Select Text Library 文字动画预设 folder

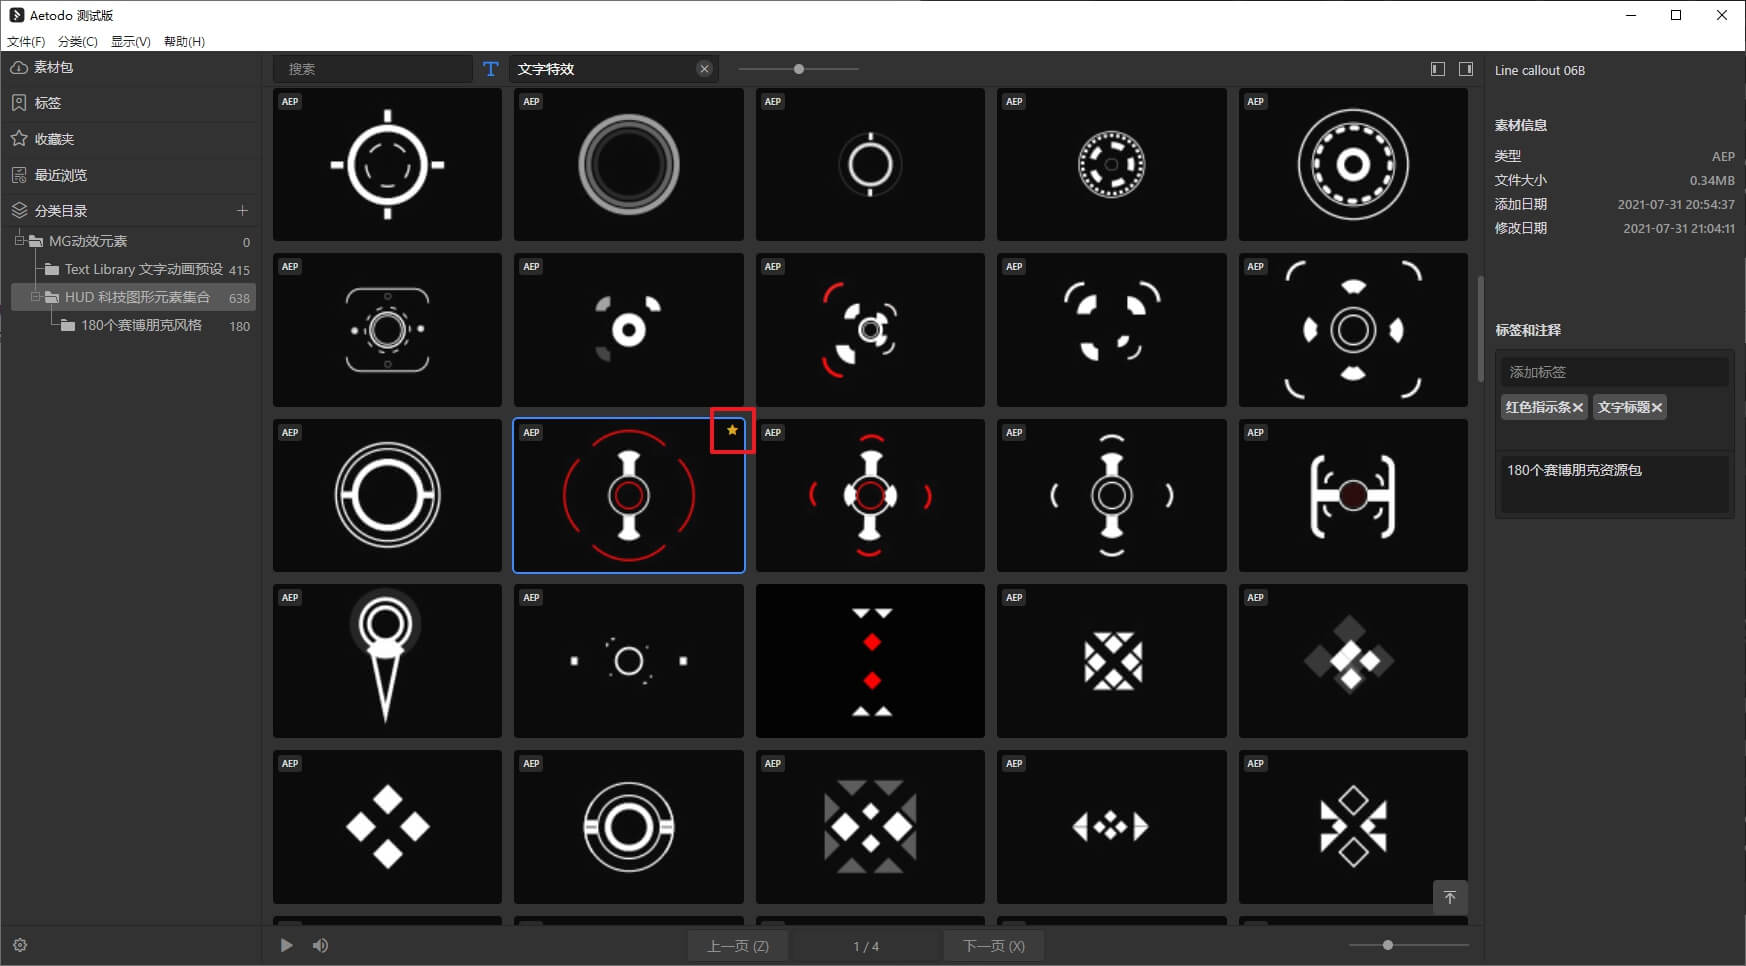144,269
